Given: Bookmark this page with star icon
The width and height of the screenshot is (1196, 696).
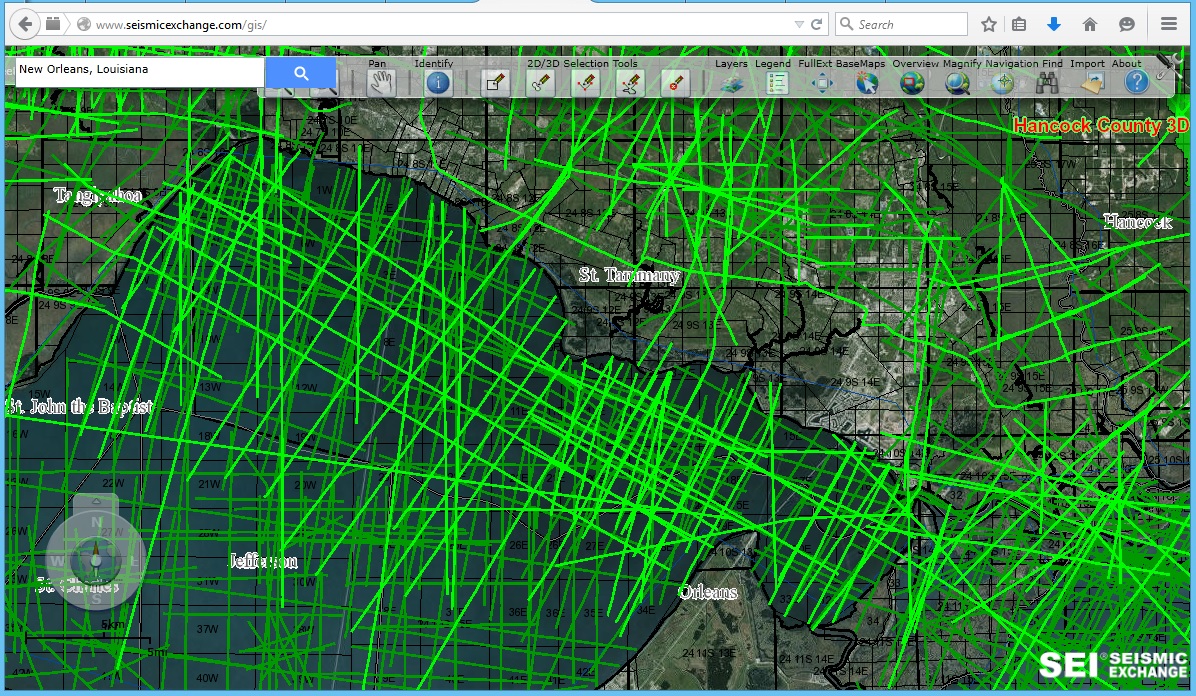Looking at the screenshot, I should click(989, 24).
